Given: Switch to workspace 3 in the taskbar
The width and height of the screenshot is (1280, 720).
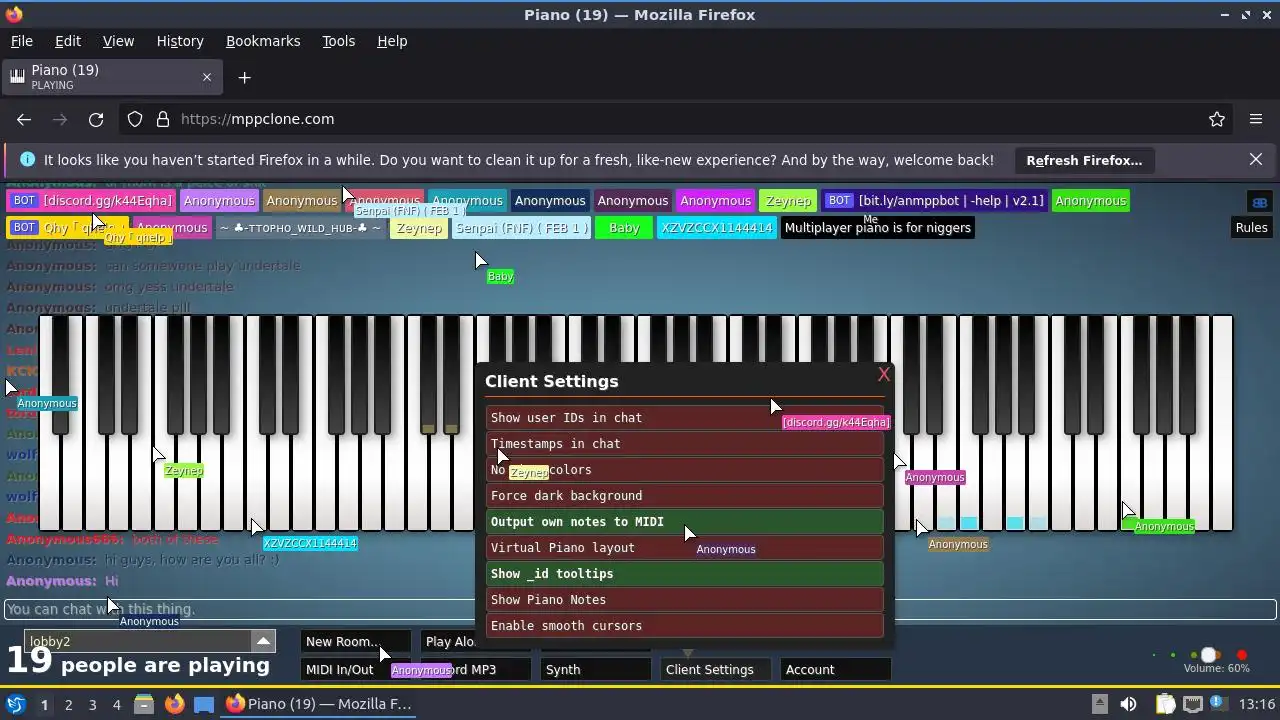Looking at the screenshot, I should (92, 704).
